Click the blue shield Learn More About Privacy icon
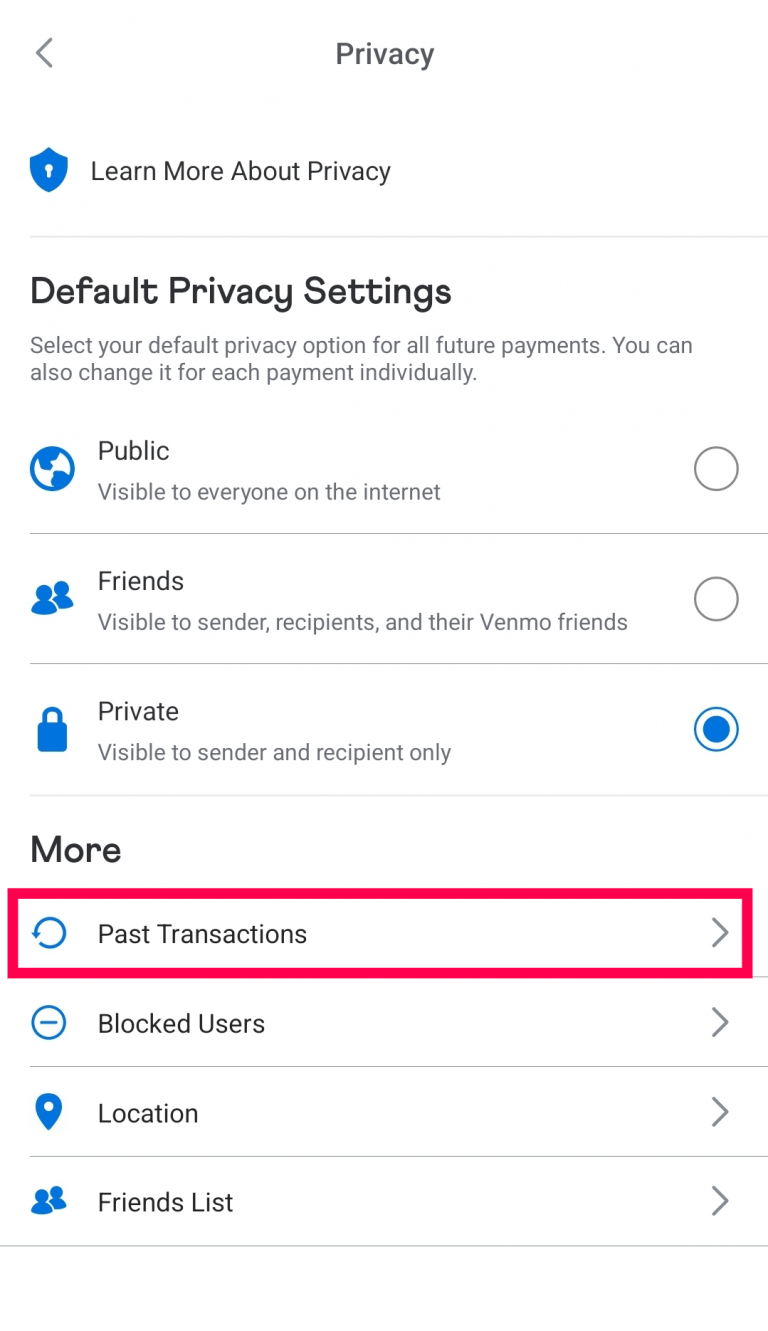768x1331 pixels. tap(49, 169)
